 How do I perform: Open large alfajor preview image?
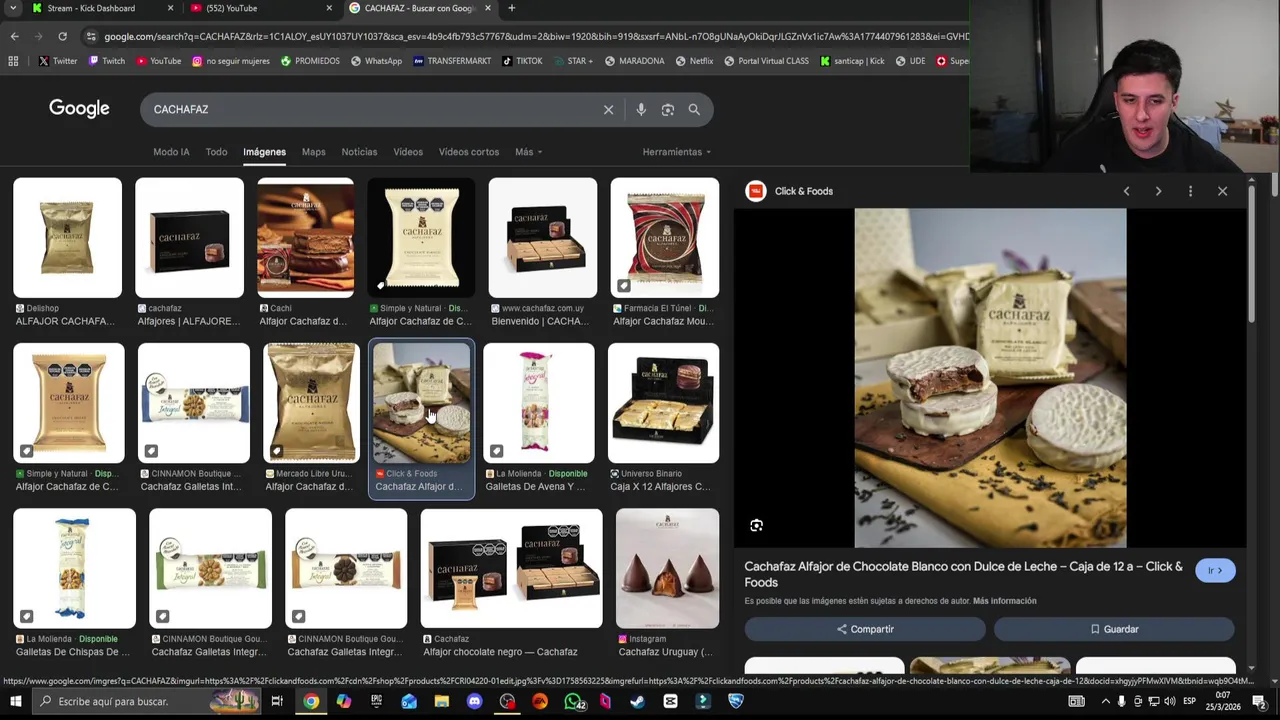[990, 378]
